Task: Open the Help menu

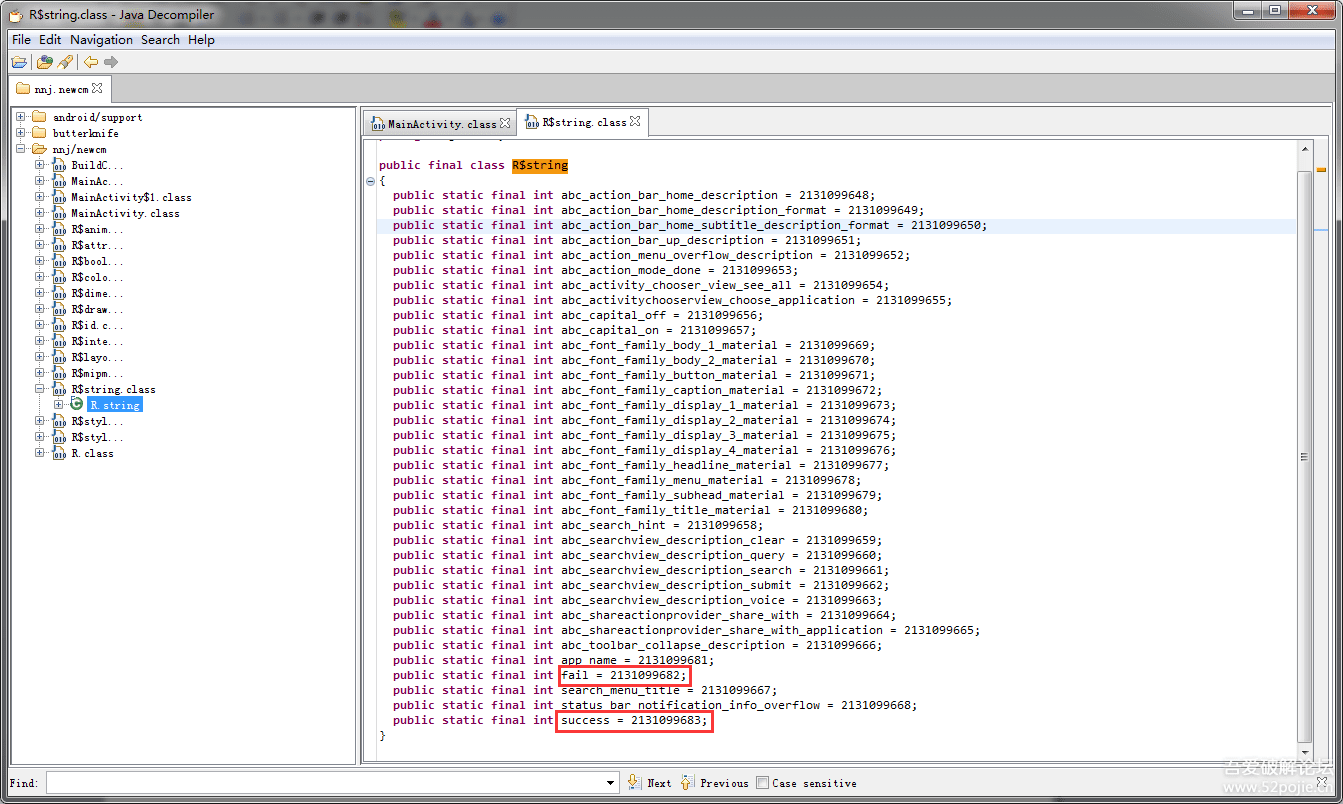Action: pos(201,40)
